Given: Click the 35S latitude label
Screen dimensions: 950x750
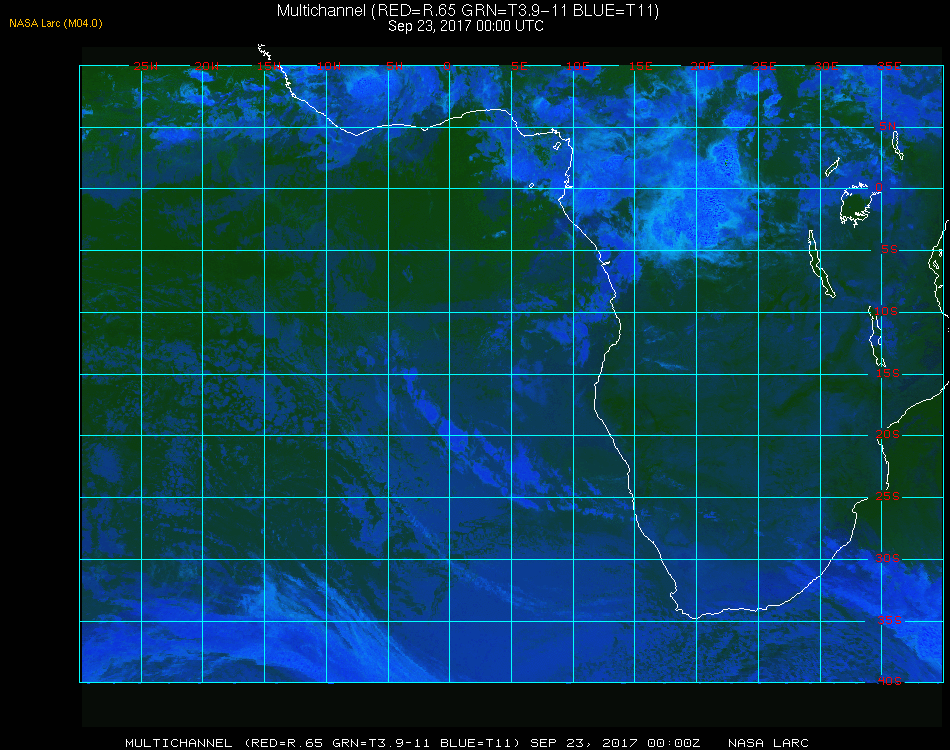Looking at the screenshot, I should pos(889,620).
